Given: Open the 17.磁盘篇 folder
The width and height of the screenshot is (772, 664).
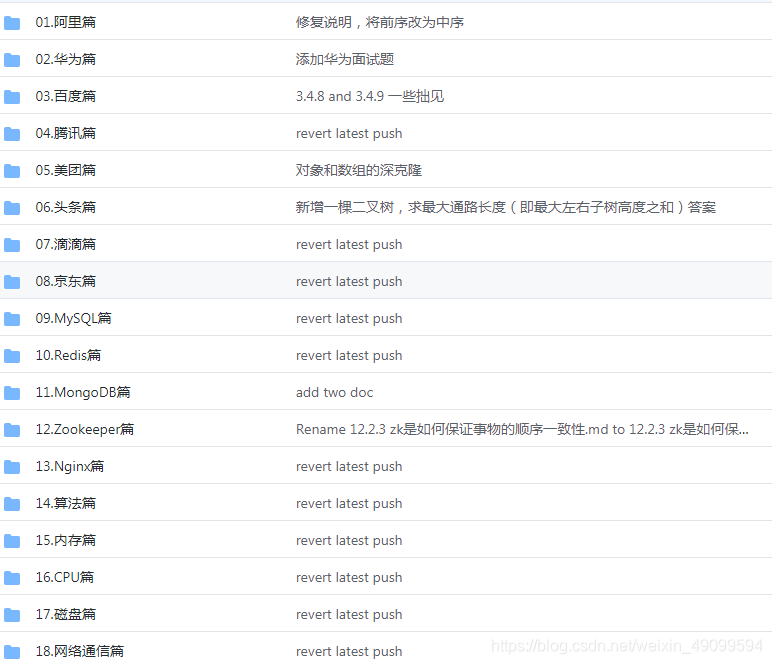Looking at the screenshot, I should point(65,614).
